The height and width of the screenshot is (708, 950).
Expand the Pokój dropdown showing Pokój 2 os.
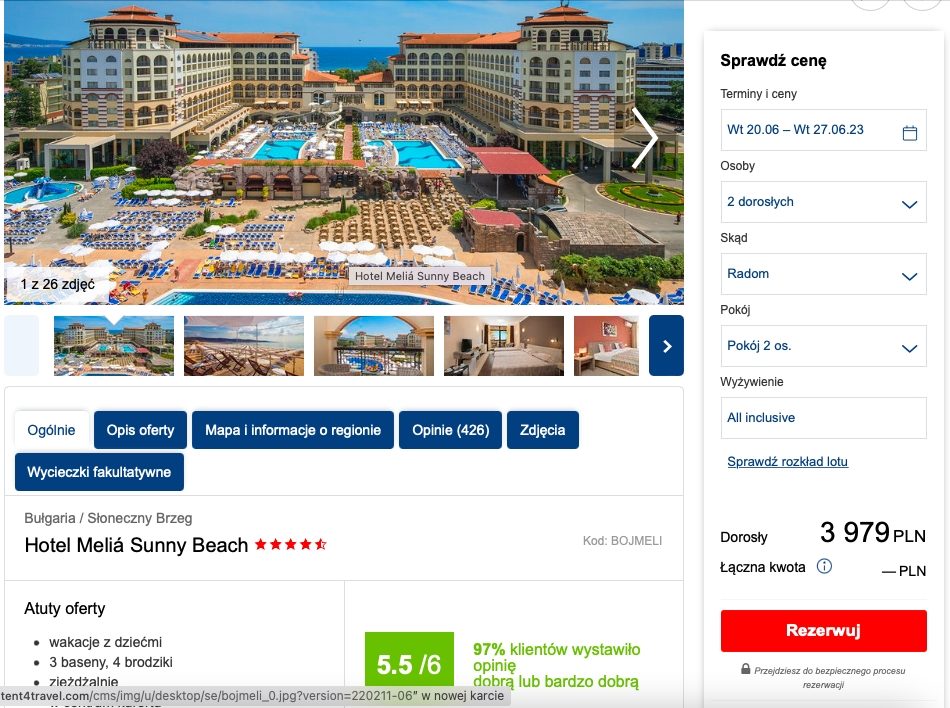coord(823,346)
